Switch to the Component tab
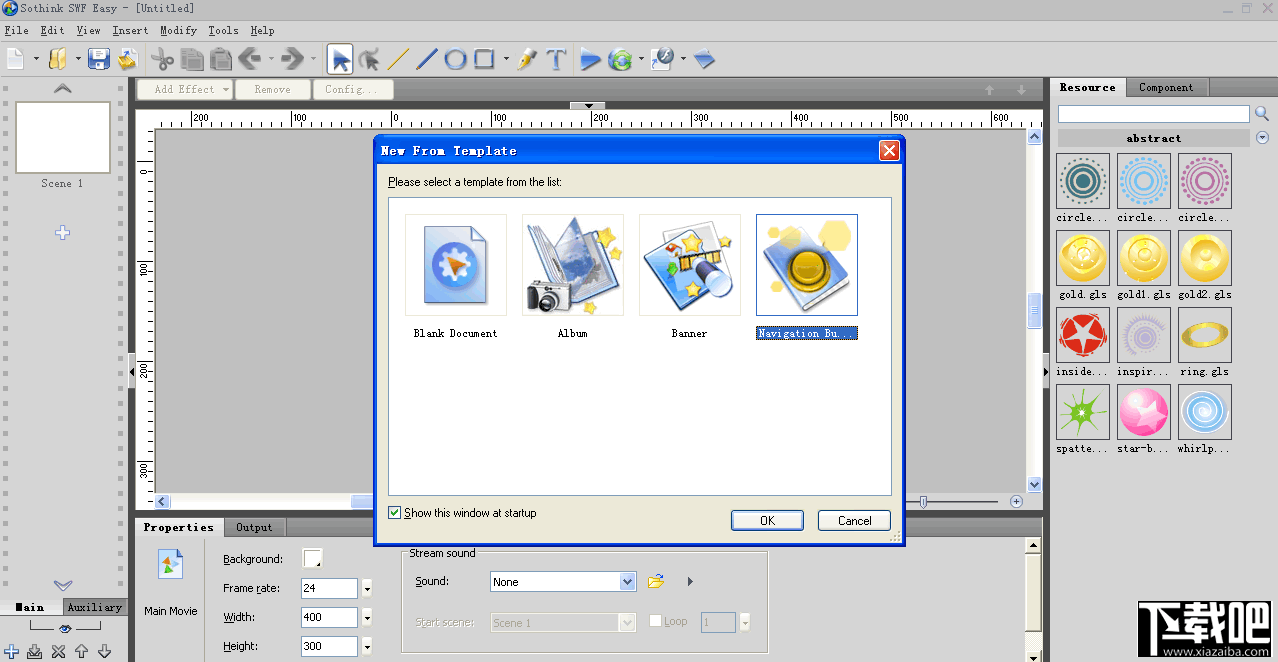Viewport: 1278px width, 662px height. [x=1166, y=87]
